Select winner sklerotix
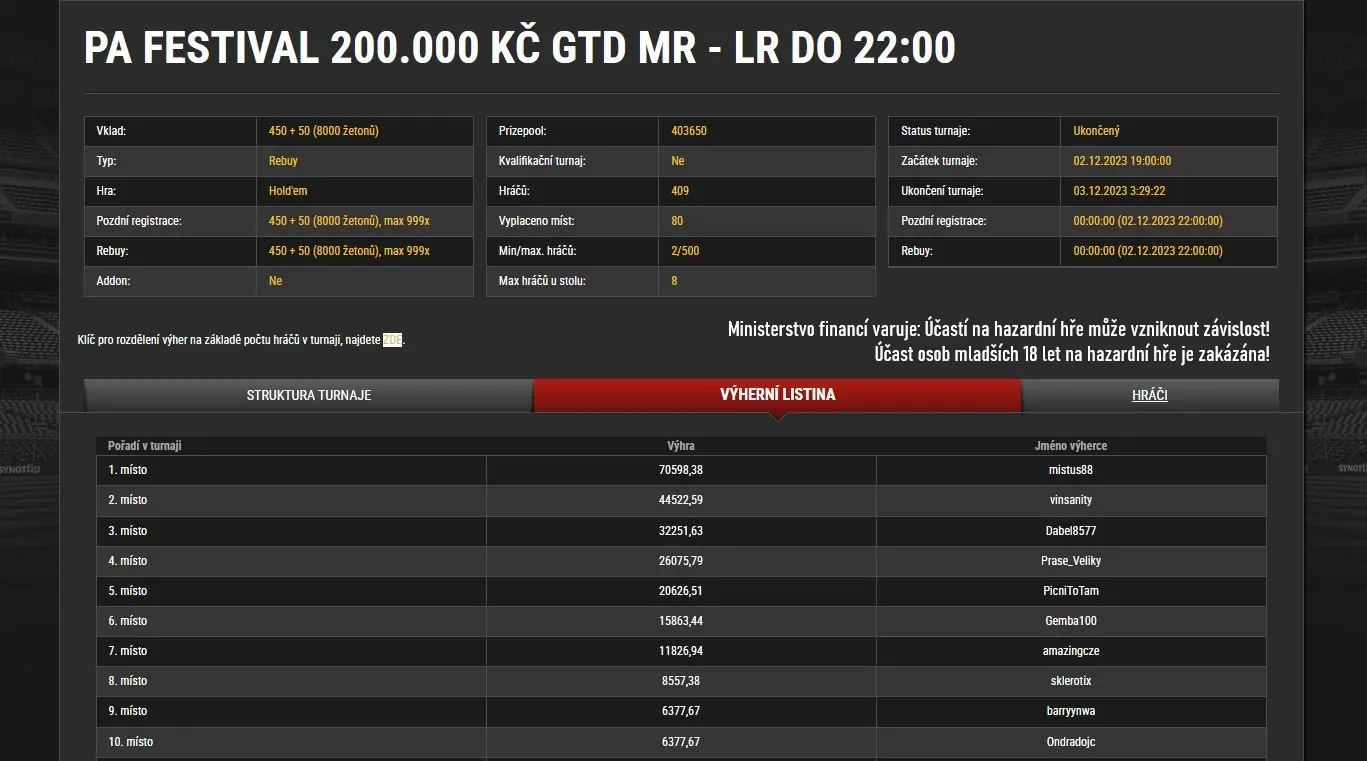The width and height of the screenshot is (1367, 761). 1070,681
